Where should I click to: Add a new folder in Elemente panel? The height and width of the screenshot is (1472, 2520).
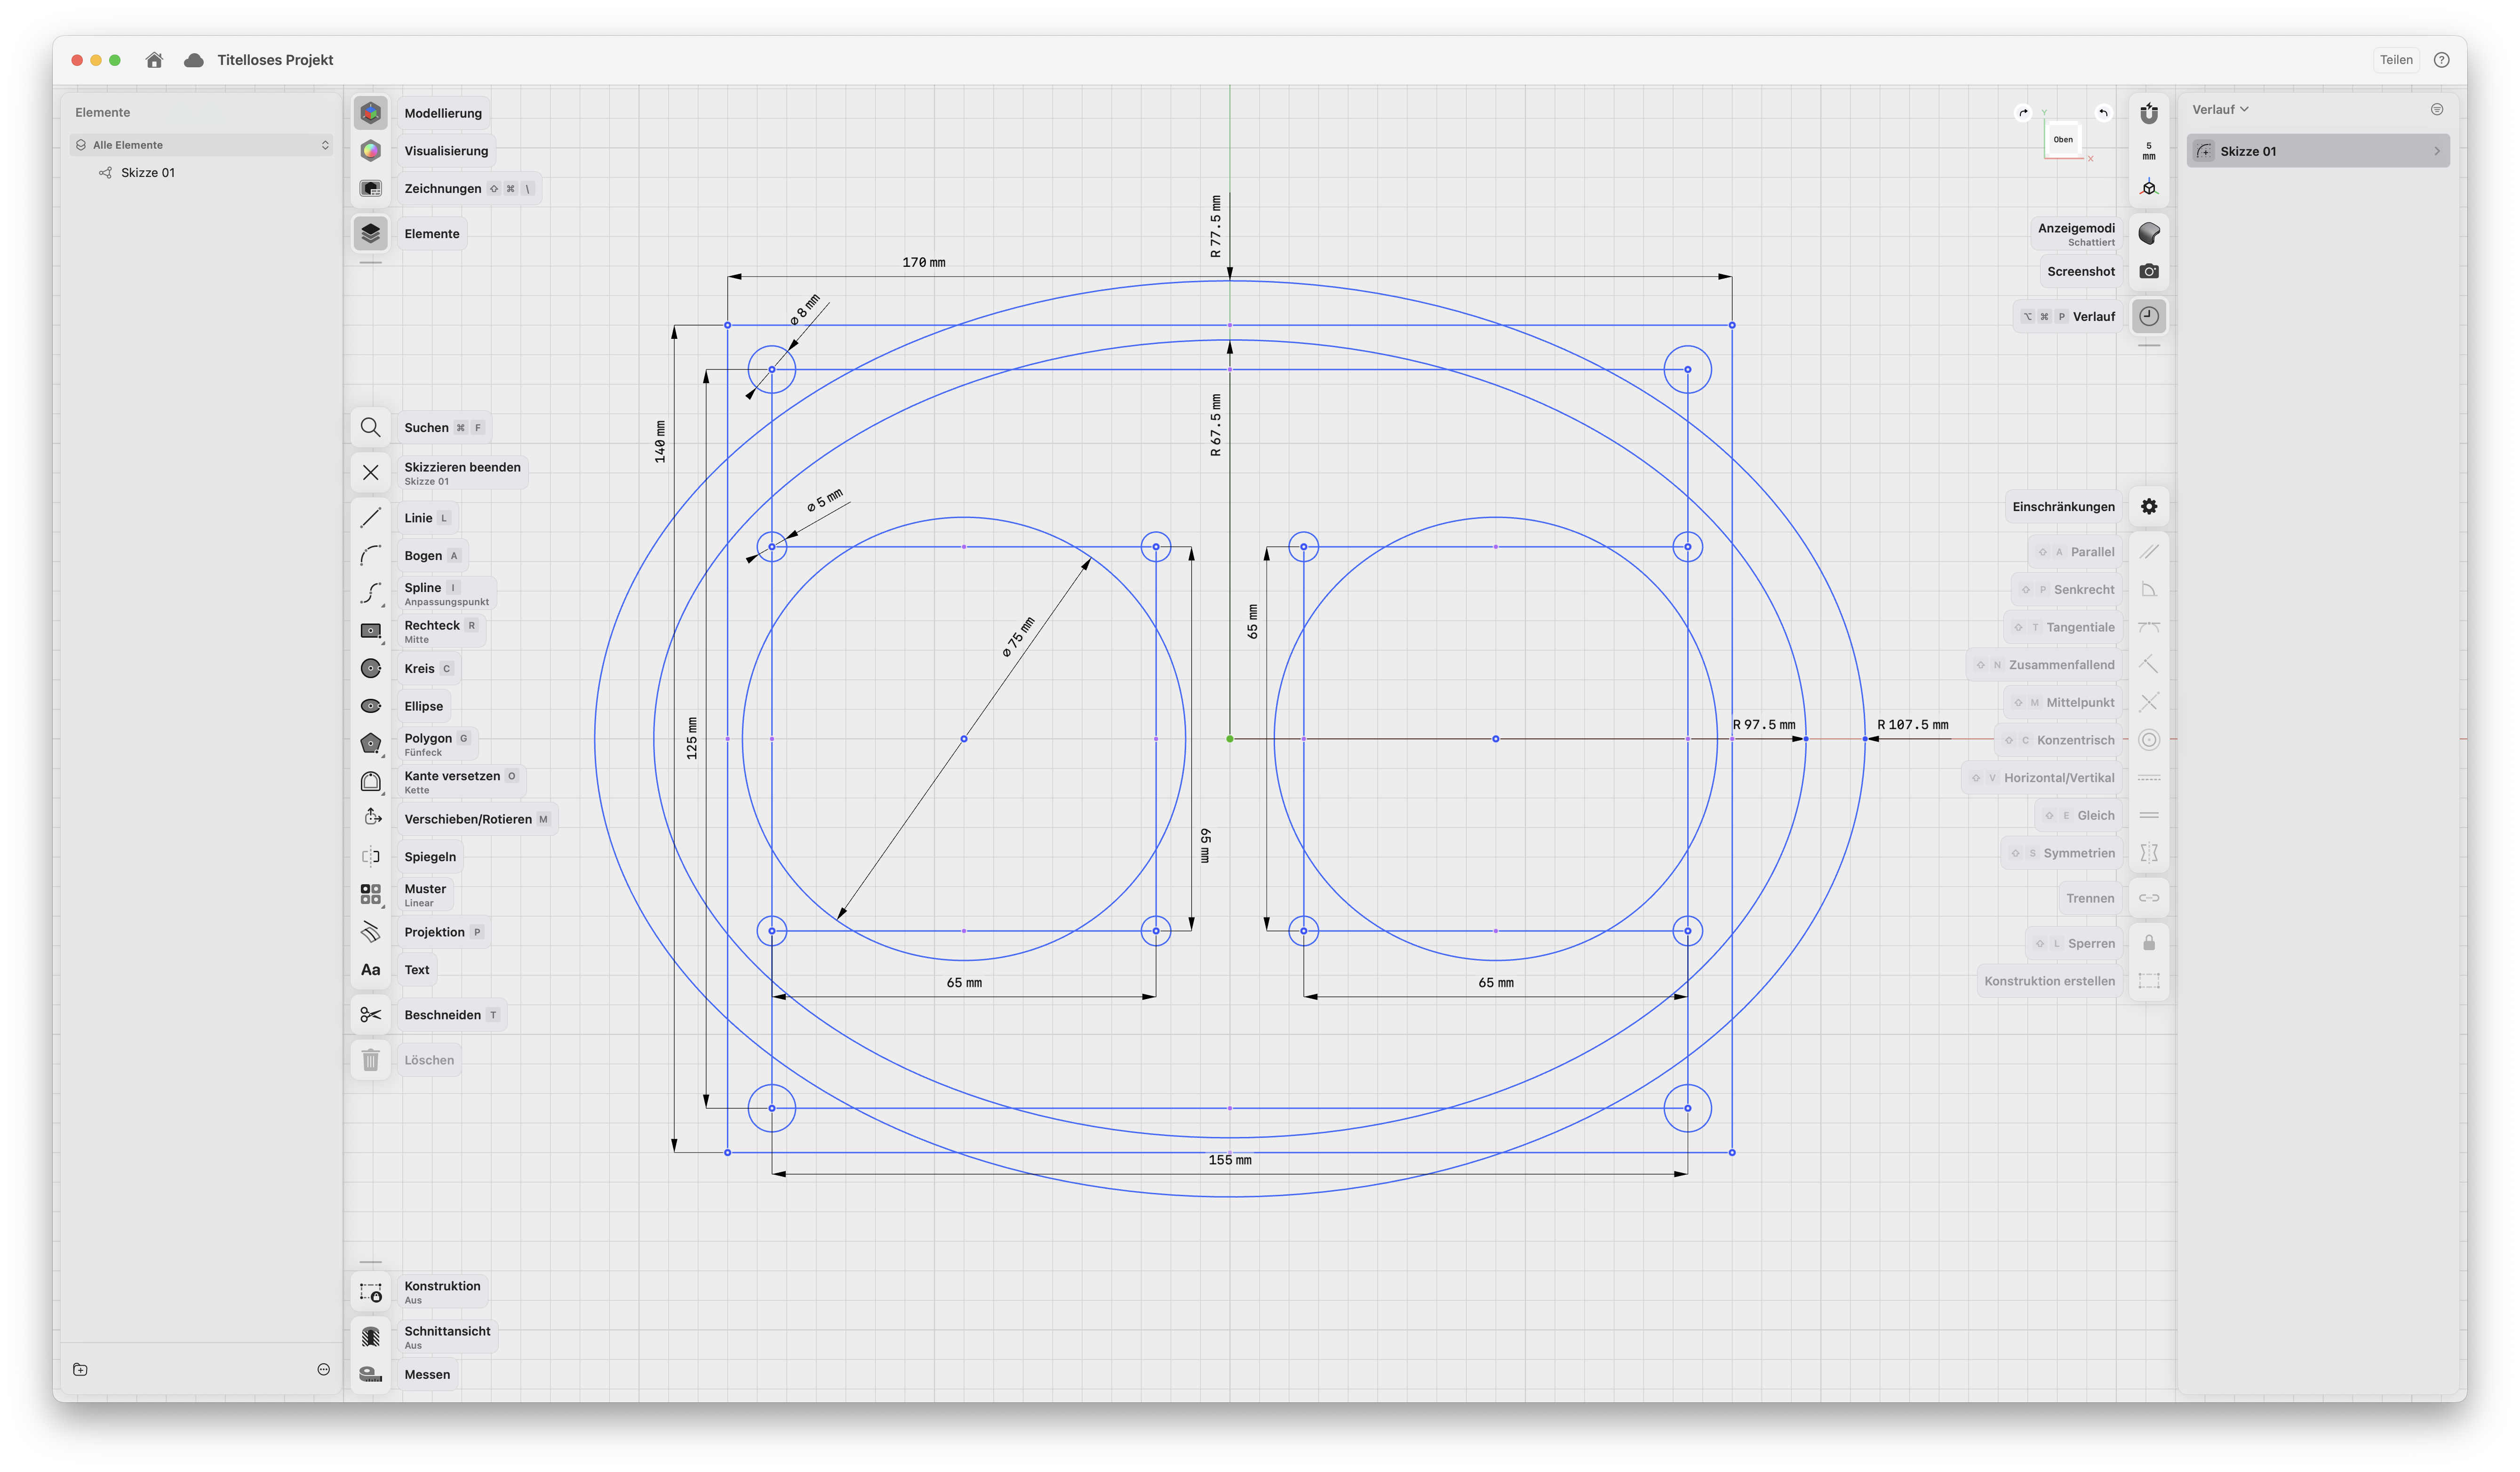[81, 1369]
